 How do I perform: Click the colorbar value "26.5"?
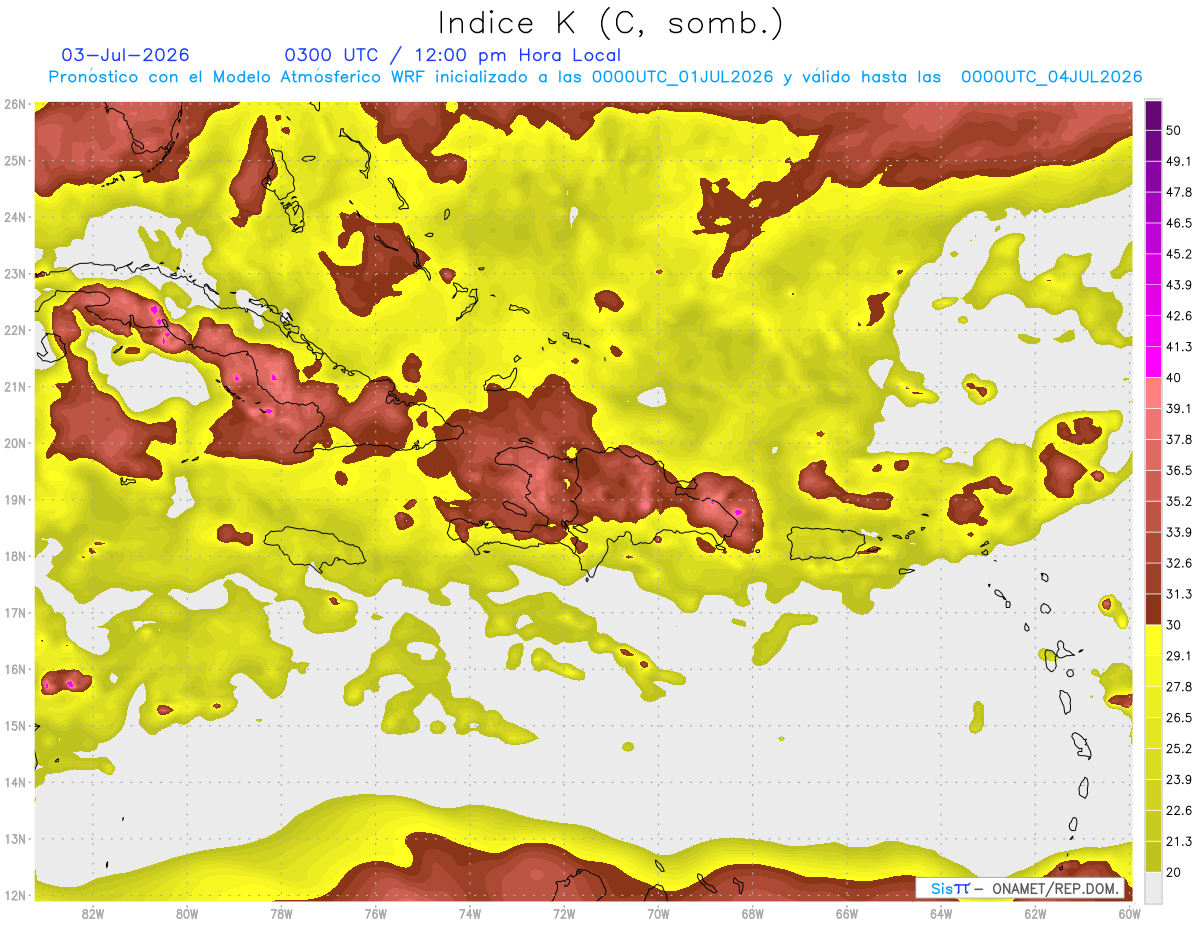pos(1180,718)
